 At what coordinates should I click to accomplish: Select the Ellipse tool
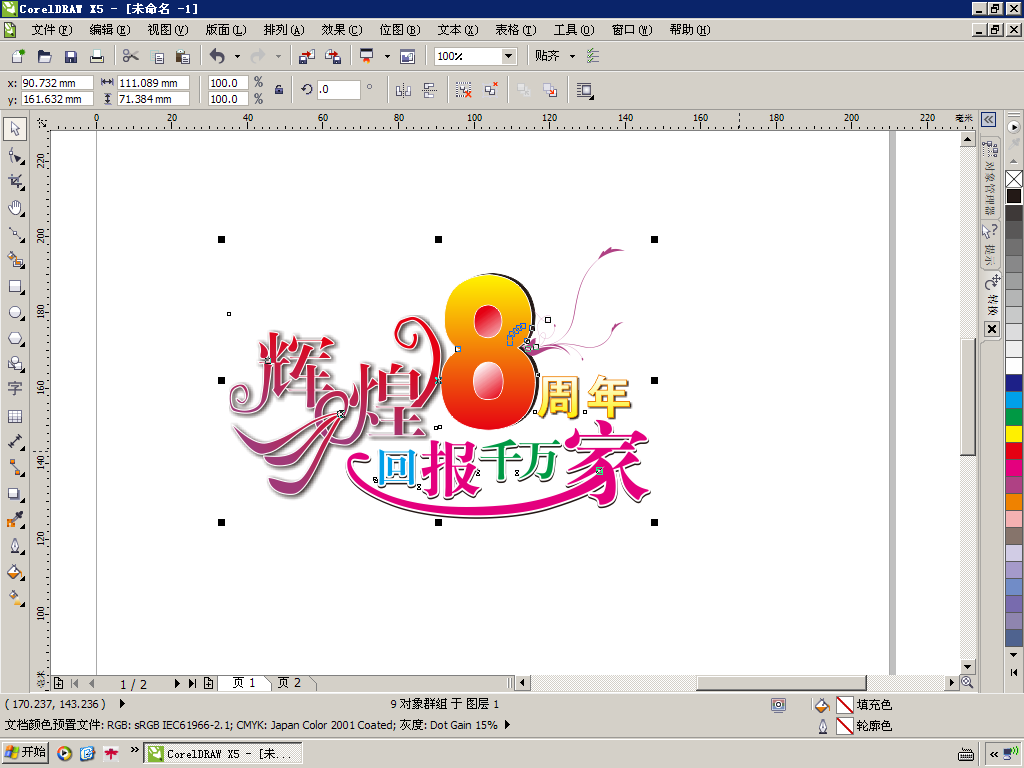[15, 313]
